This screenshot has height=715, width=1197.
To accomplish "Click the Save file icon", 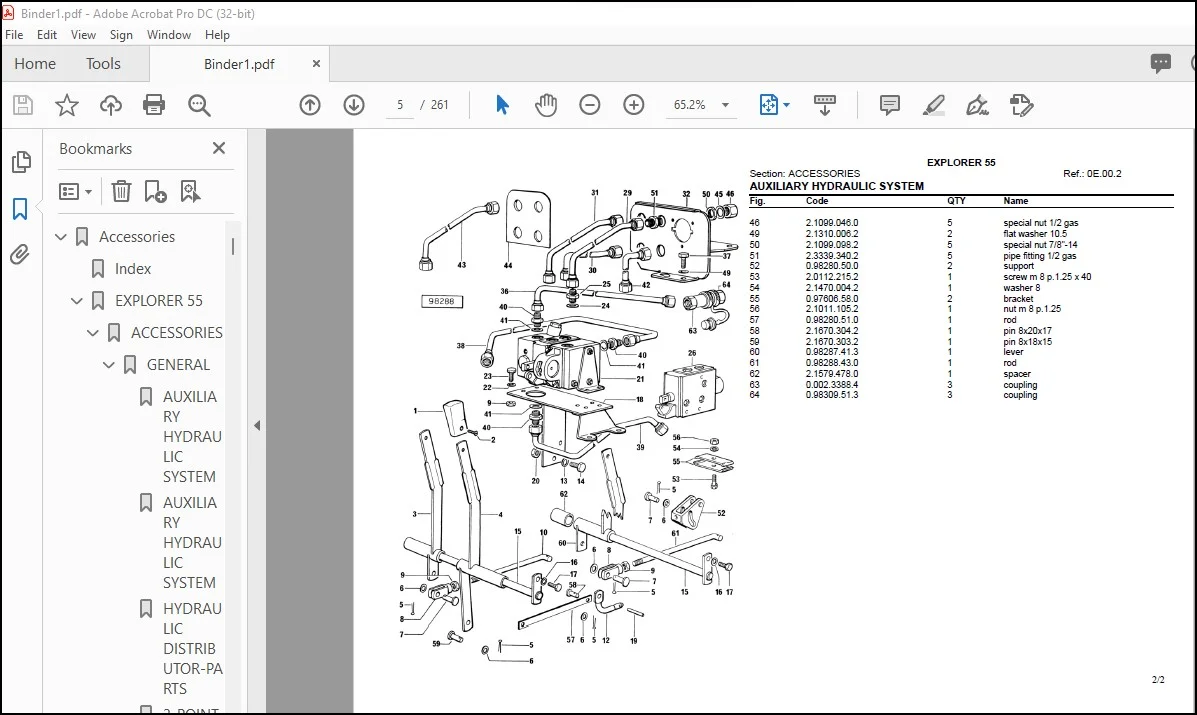I will 23,105.
